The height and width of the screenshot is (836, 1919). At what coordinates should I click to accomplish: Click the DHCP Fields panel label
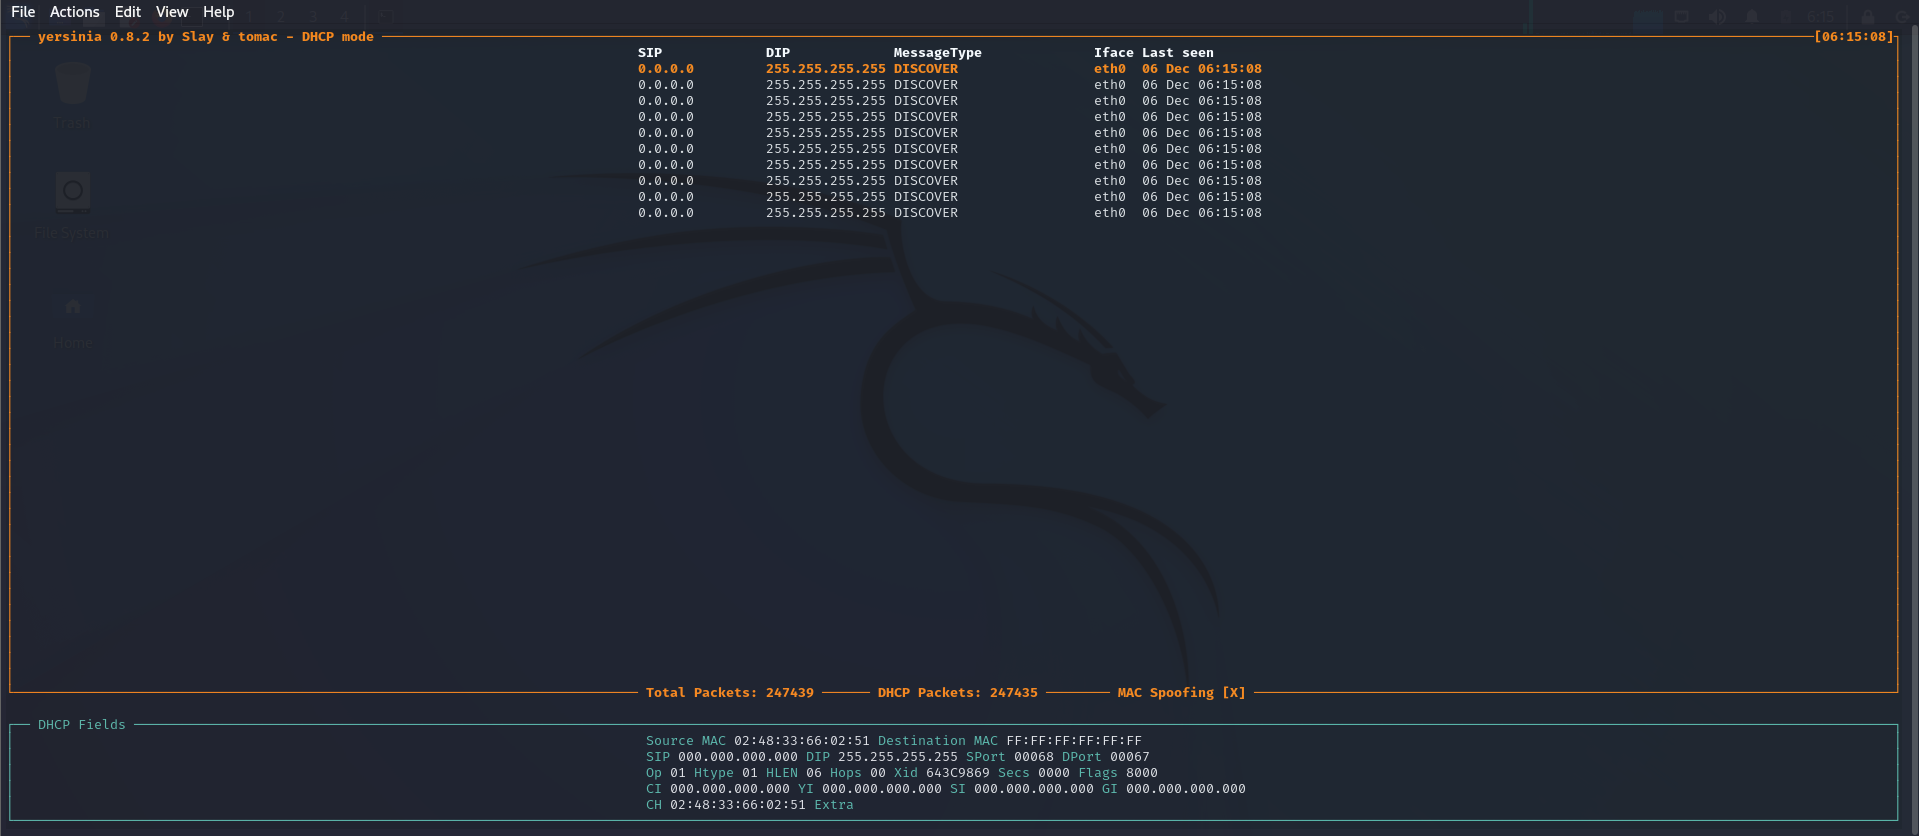pyautogui.click(x=82, y=725)
